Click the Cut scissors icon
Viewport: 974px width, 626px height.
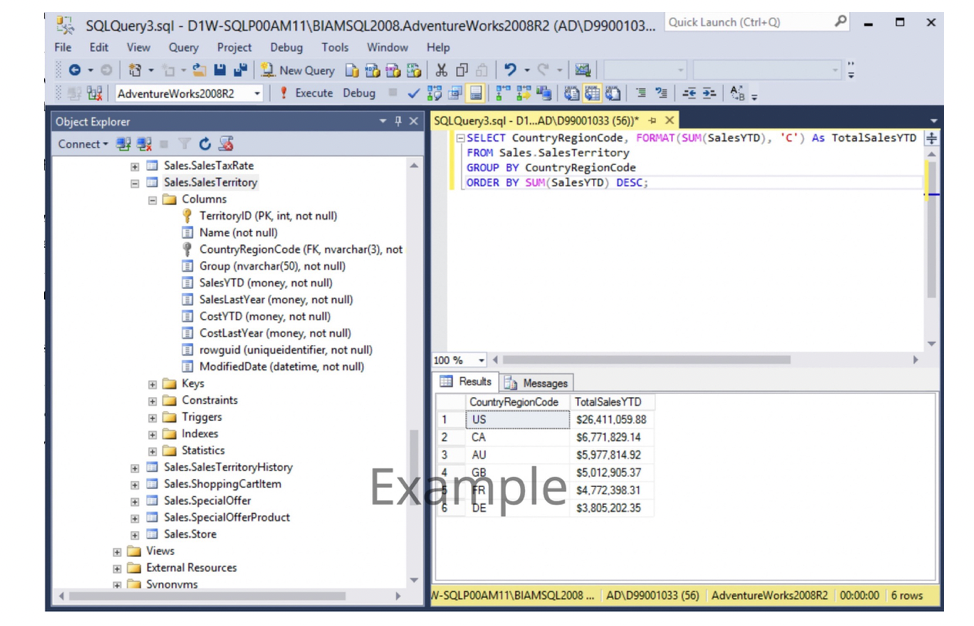tap(441, 70)
